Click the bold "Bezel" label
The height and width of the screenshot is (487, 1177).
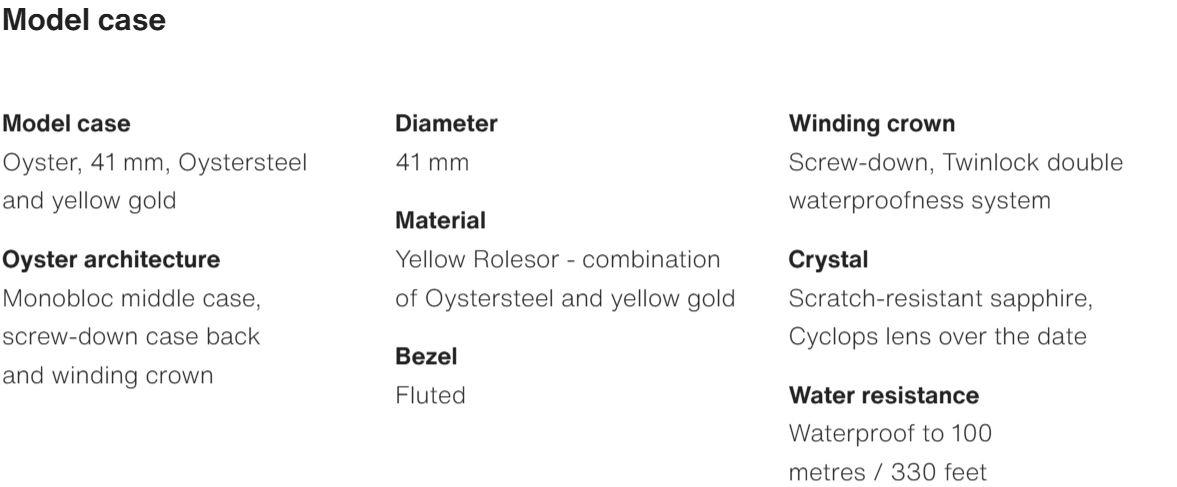click(426, 356)
